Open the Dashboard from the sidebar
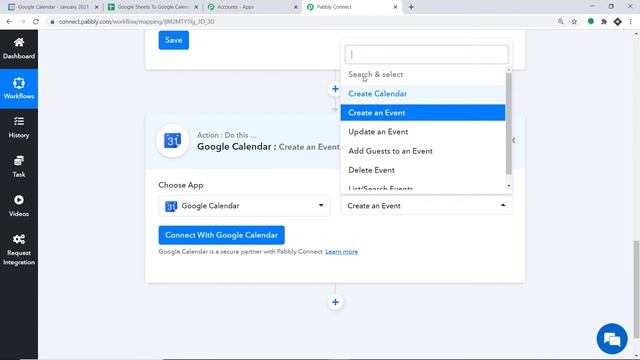This screenshot has height=360, width=640. [x=19, y=48]
